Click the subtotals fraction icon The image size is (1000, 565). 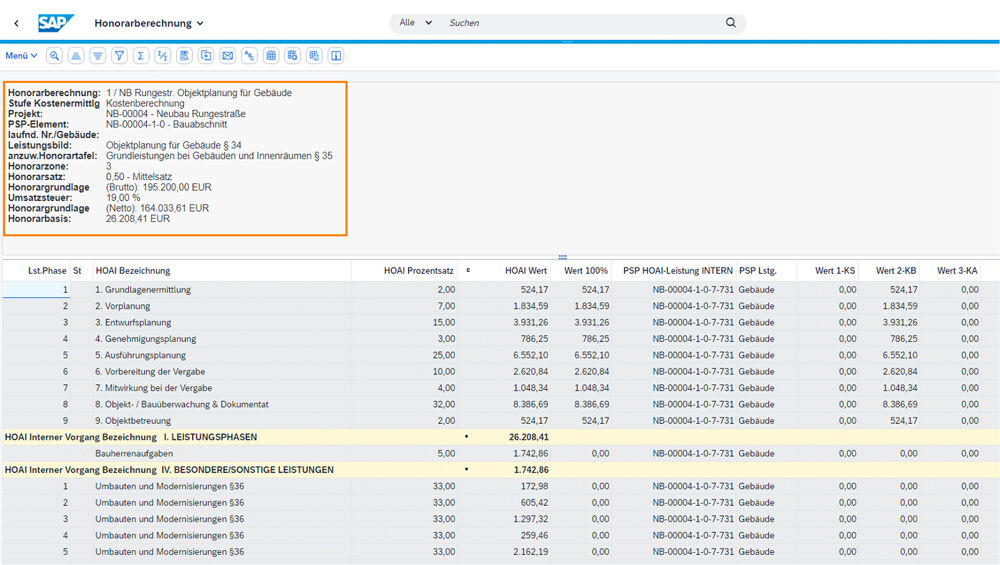pos(163,56)
